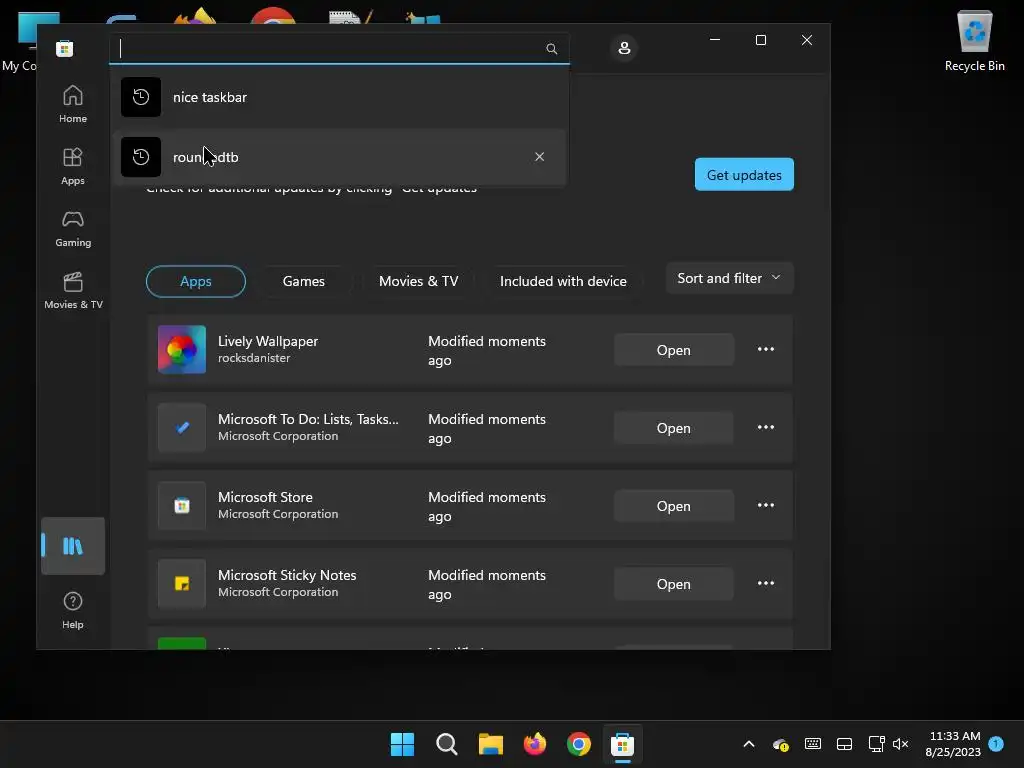The width and height of the screenshot is (1024, 768).
Task: Open more options for Microsoft To Do
Action: click(x=766, y=428)
